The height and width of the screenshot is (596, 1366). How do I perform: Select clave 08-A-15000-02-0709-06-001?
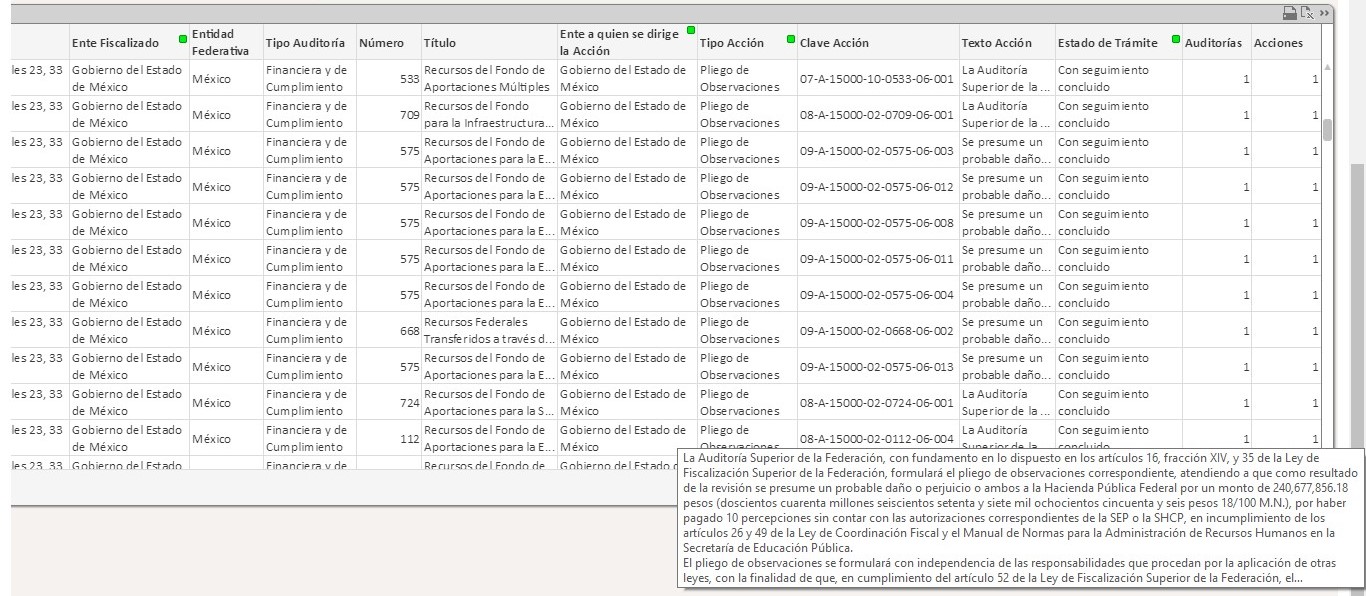coord(877,114)
